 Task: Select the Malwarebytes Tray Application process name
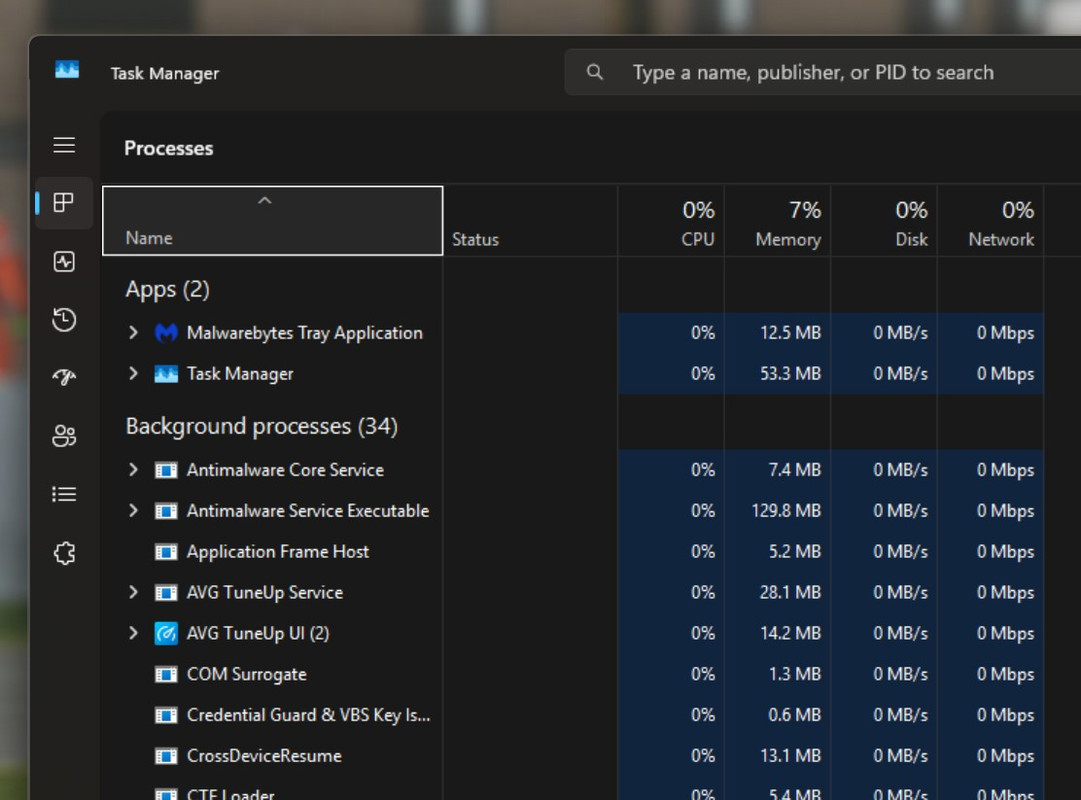click(x=305, y=333)
